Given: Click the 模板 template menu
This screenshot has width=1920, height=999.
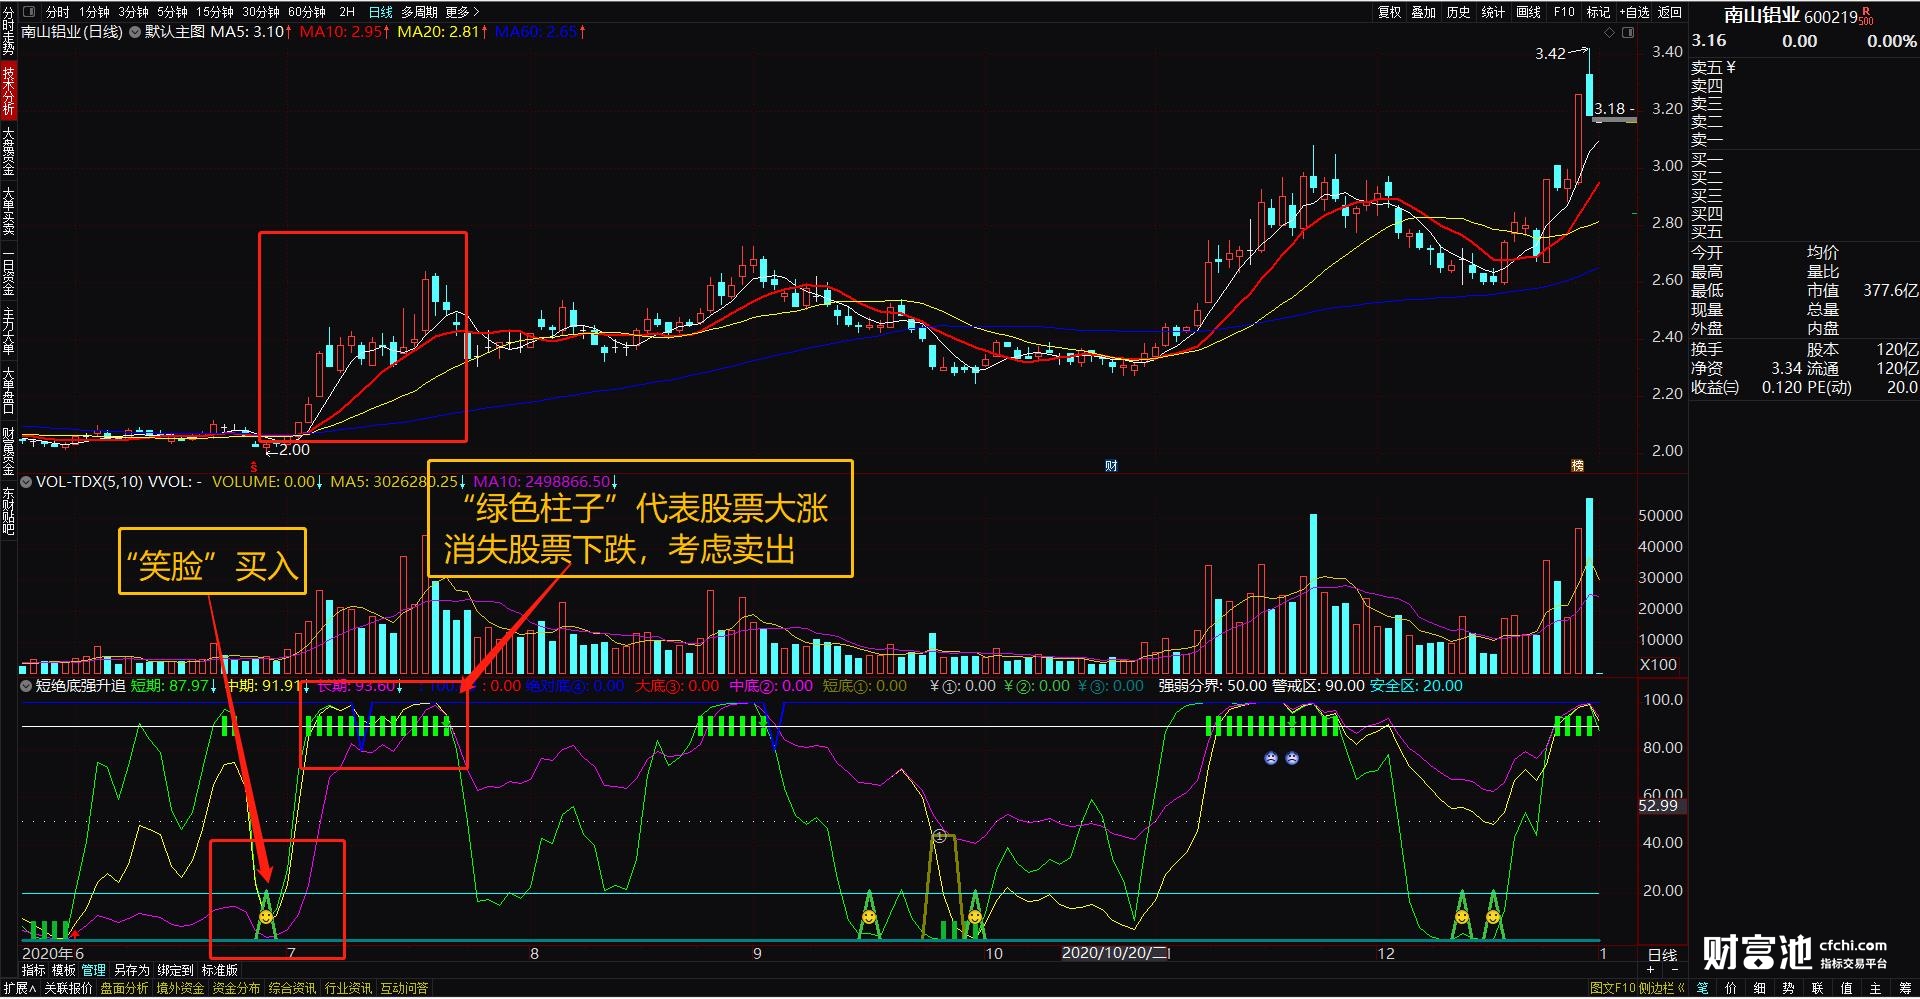Looking at the screenshot, I should pos(63,970).
